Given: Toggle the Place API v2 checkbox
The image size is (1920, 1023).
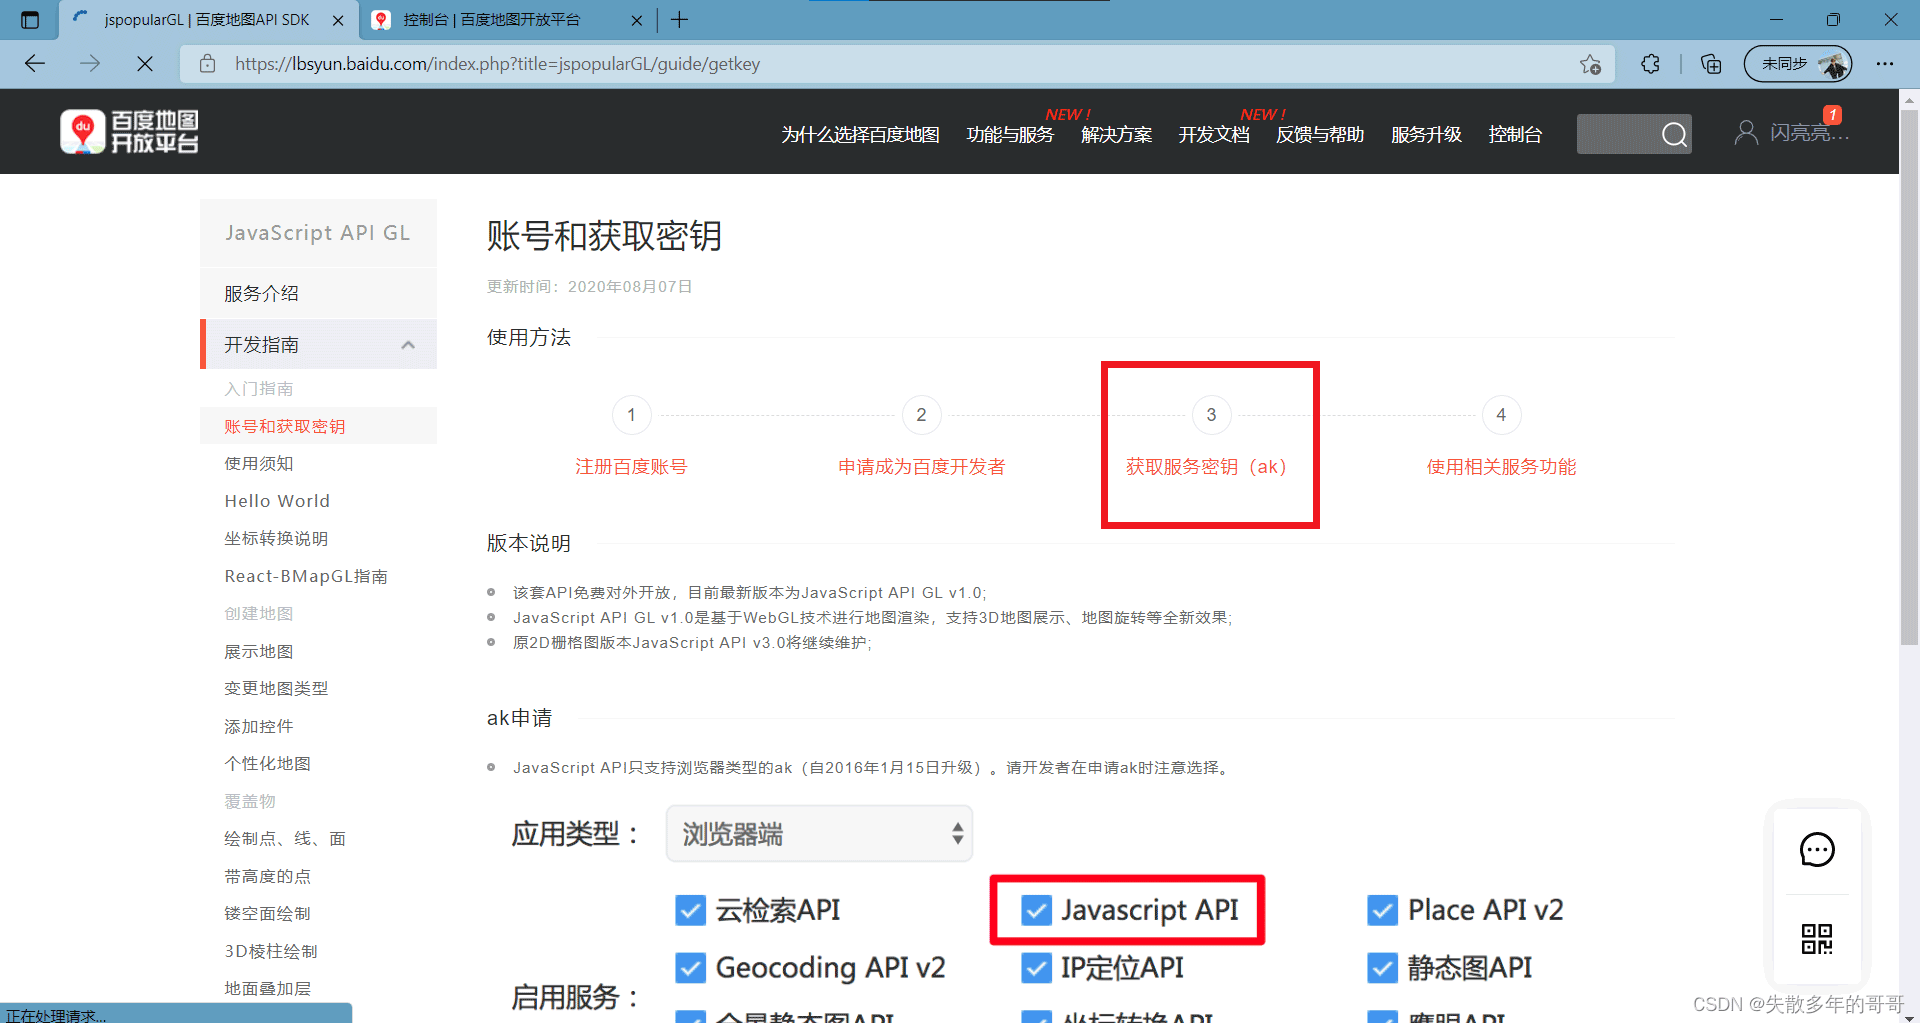Looking at the screenshot, I should (1382, 910).
